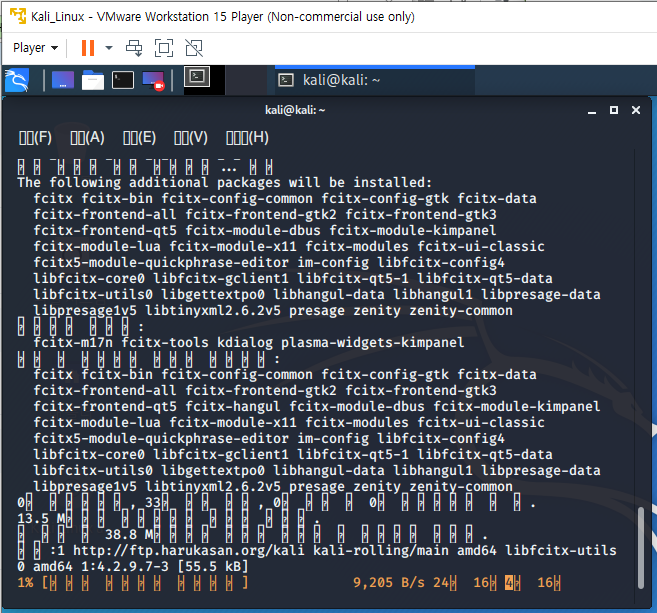Click the terminal vertical scrollbar thumb
This screenshot has width=657, height=613.
click(x=640, y=548)
